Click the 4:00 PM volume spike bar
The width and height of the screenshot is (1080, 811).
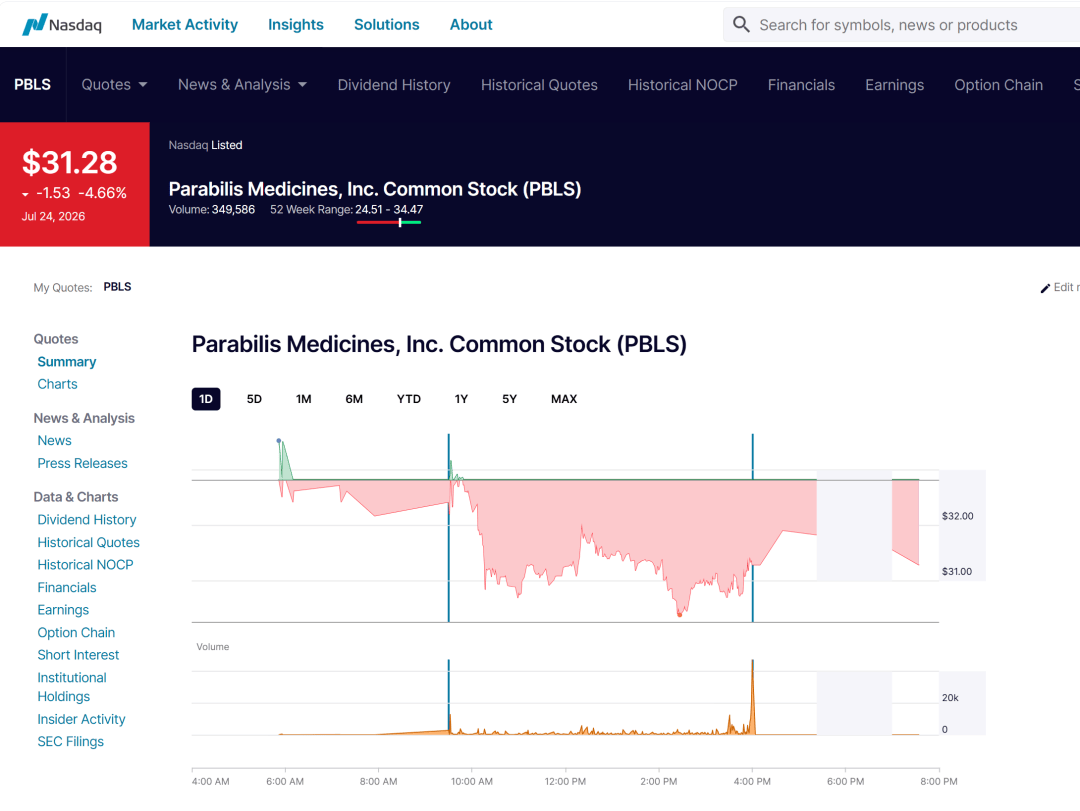click(753, 697)
